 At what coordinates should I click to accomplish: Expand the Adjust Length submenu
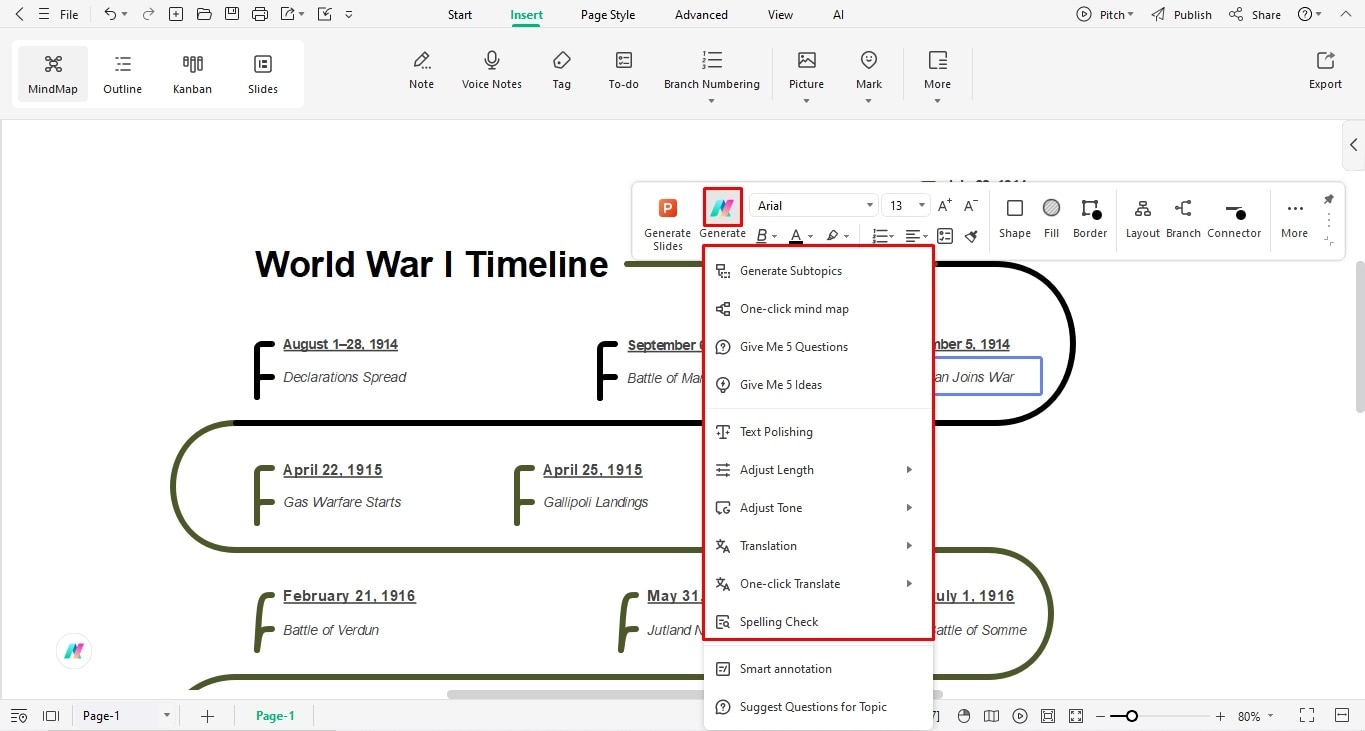818,470
